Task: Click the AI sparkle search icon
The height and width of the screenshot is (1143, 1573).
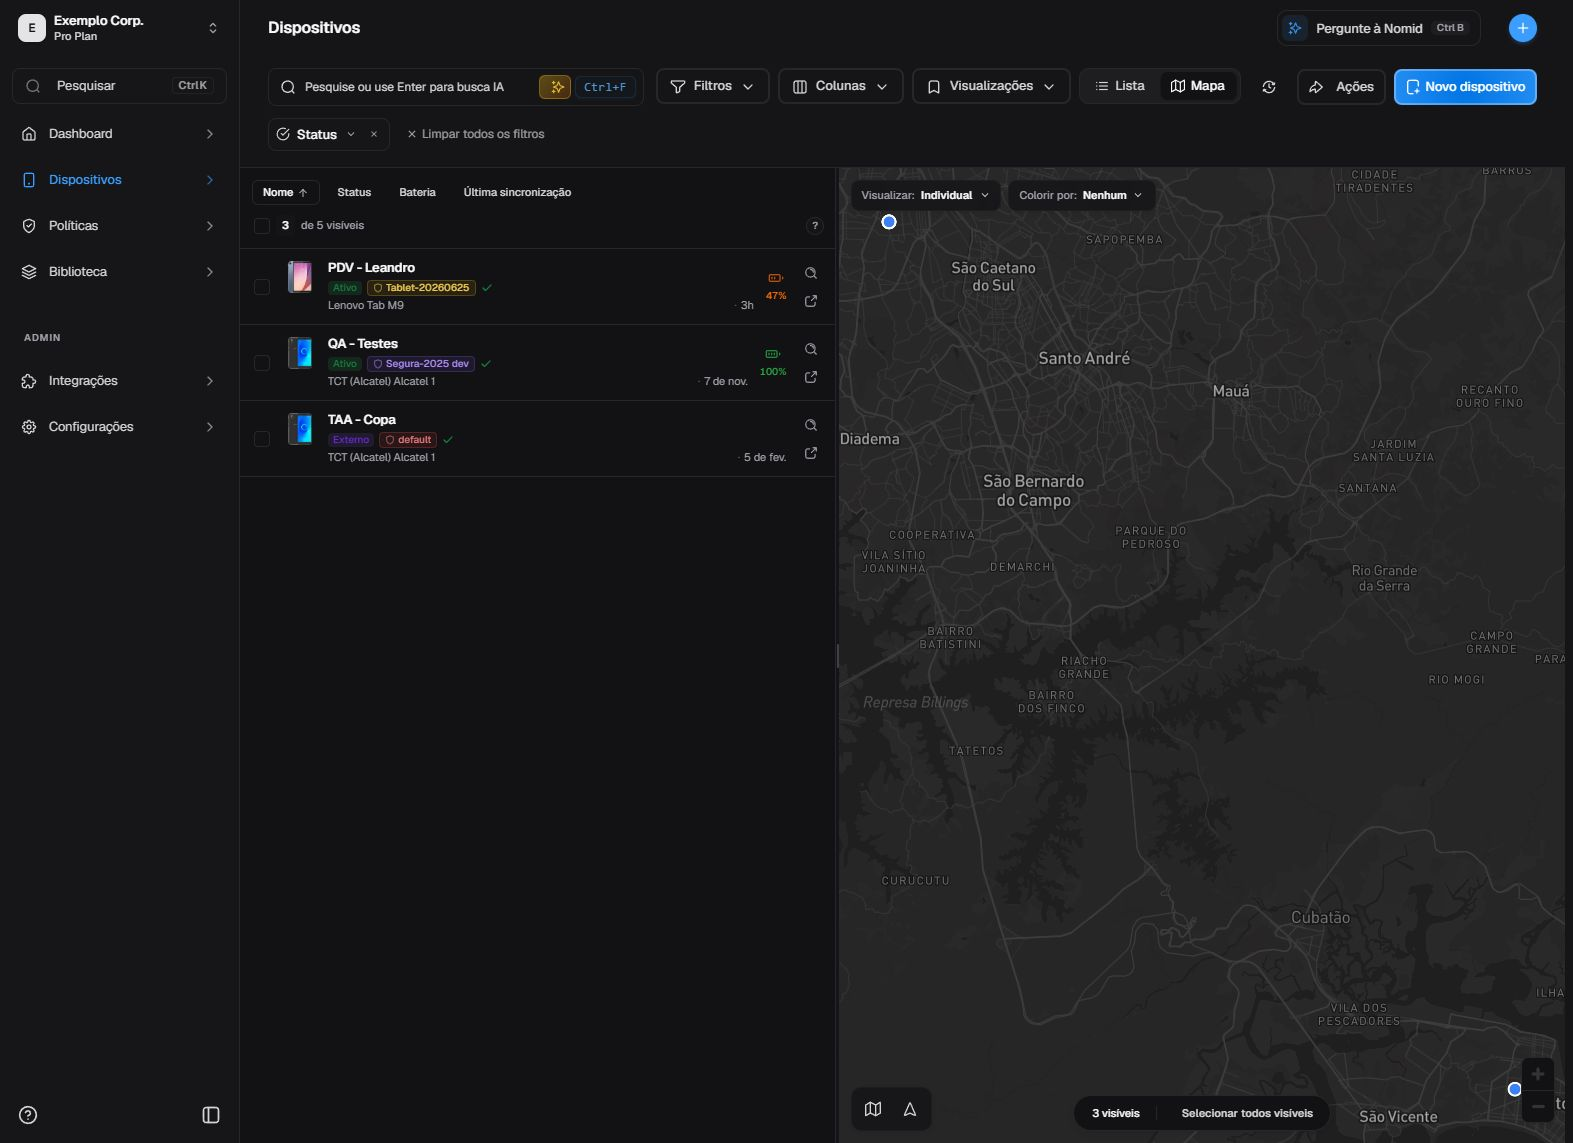Action: [555, 87]
